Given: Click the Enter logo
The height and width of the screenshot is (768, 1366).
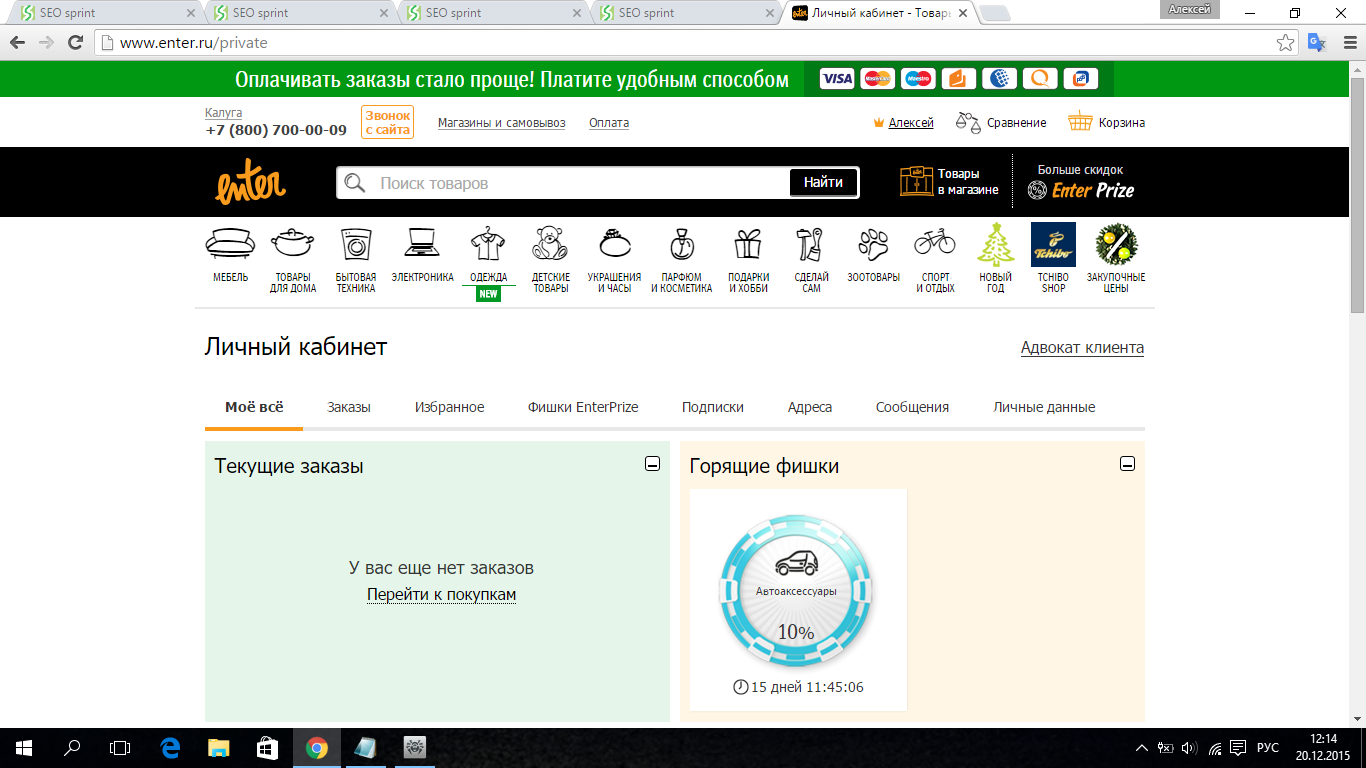Looking at the screenshot, I should 250,182.
